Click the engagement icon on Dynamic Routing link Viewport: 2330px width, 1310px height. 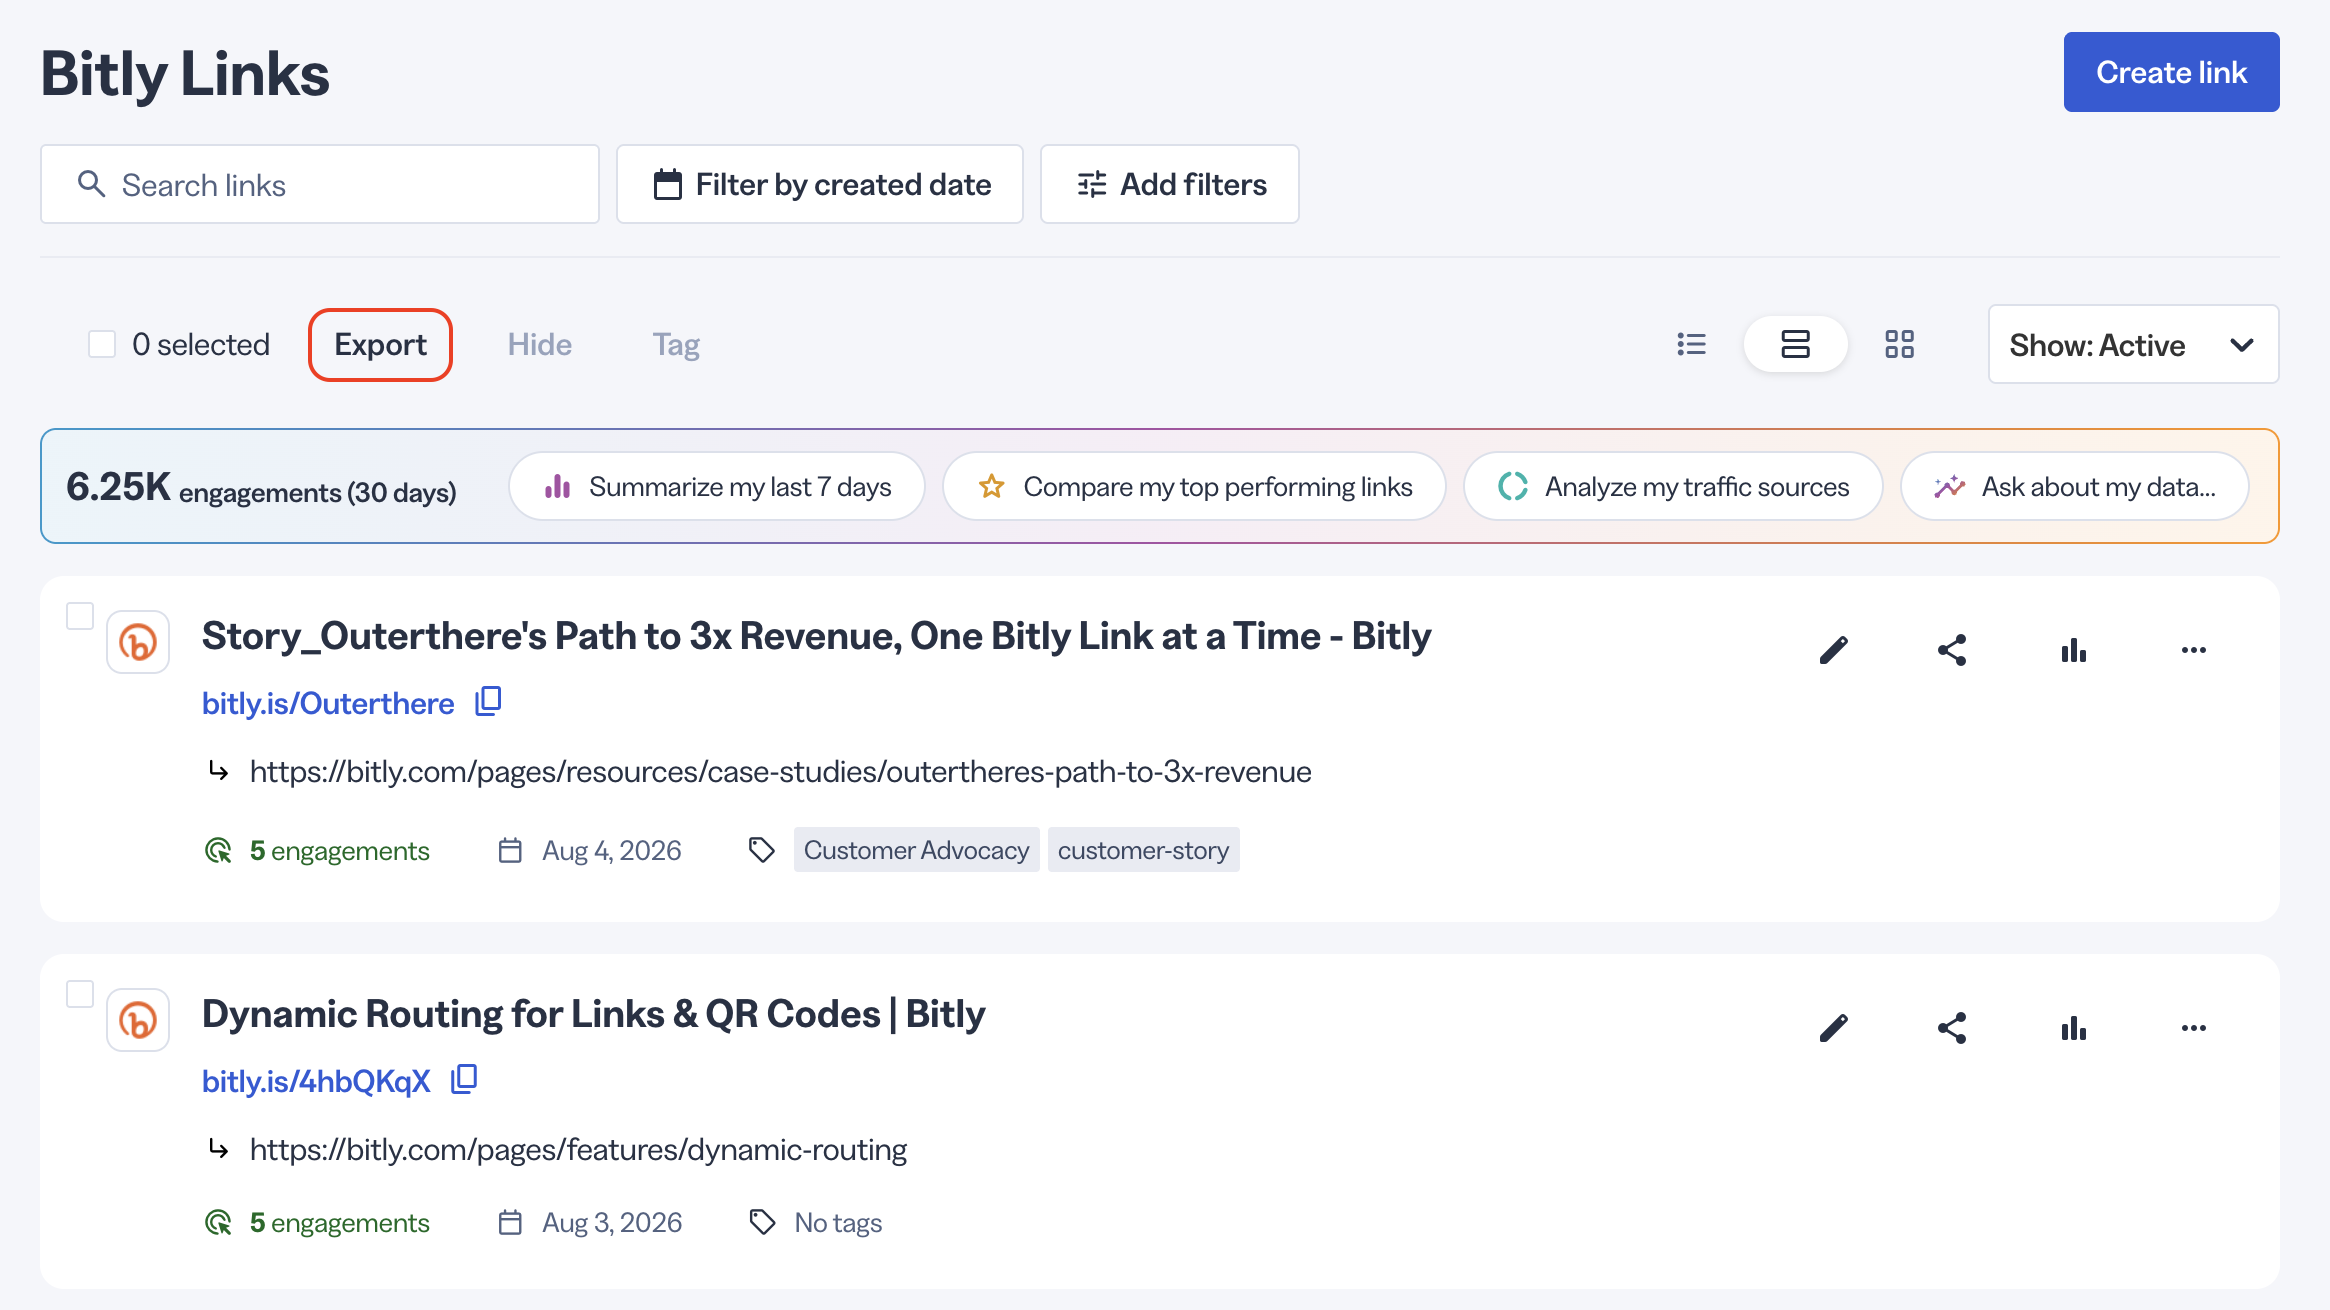tap(218, 1222)
